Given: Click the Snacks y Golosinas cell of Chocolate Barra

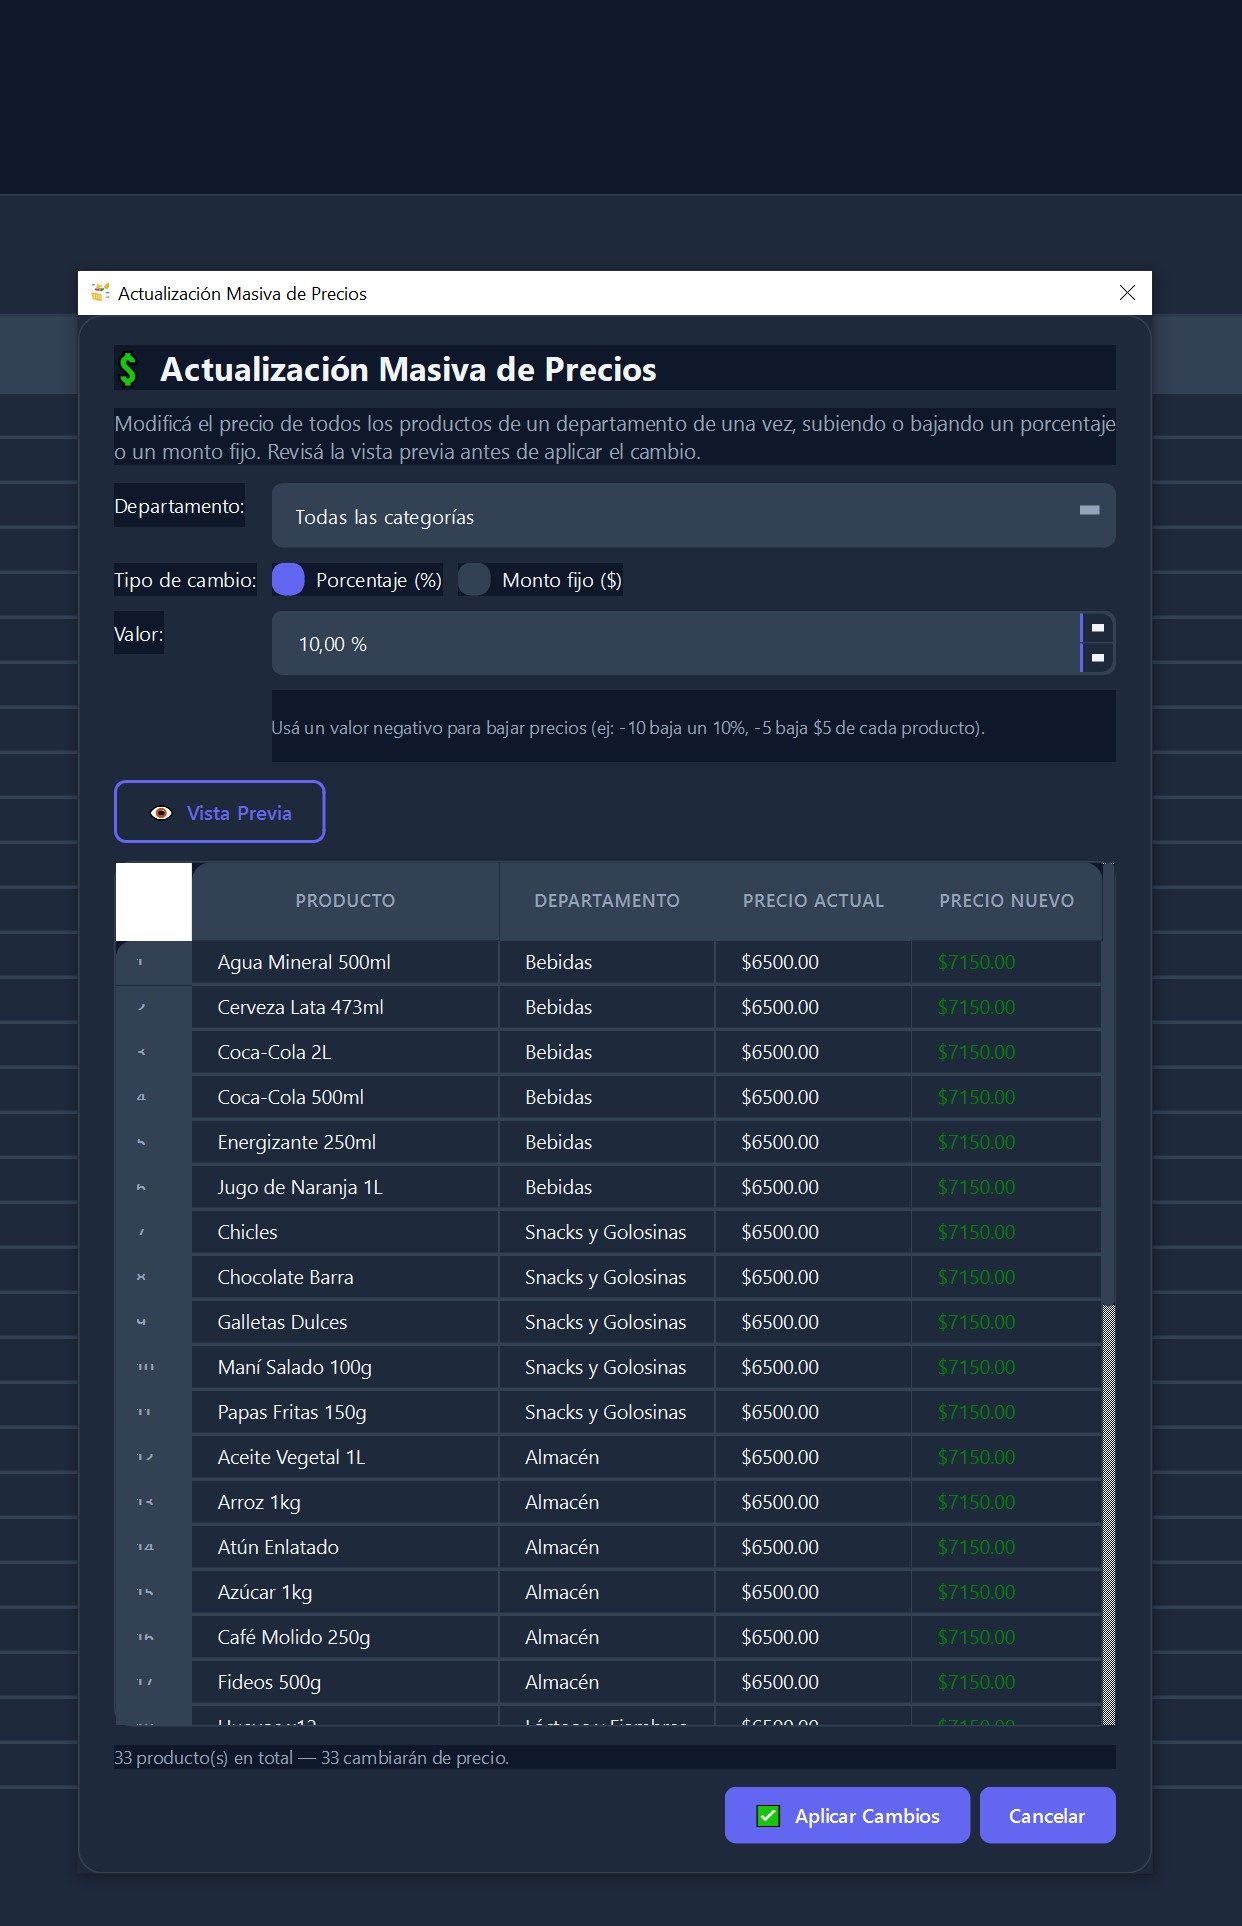Looking at the screenshot, I should coord(607,1277).
